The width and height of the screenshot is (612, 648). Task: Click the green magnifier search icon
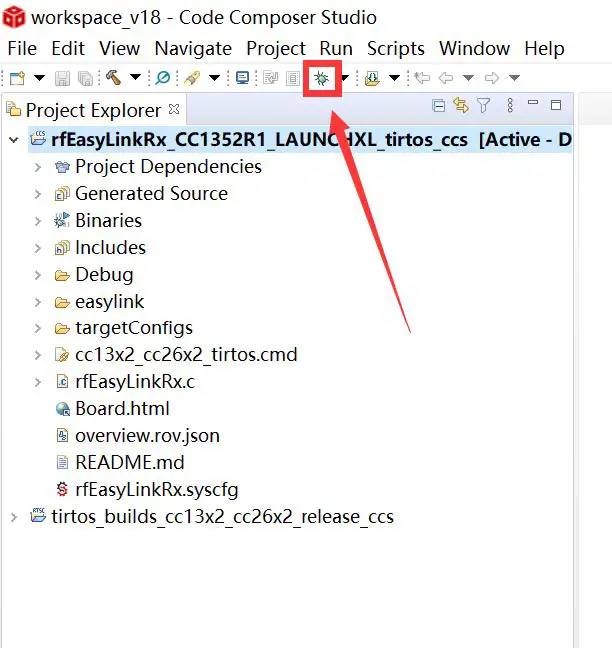pyautogui.click(x=162, y=78)
